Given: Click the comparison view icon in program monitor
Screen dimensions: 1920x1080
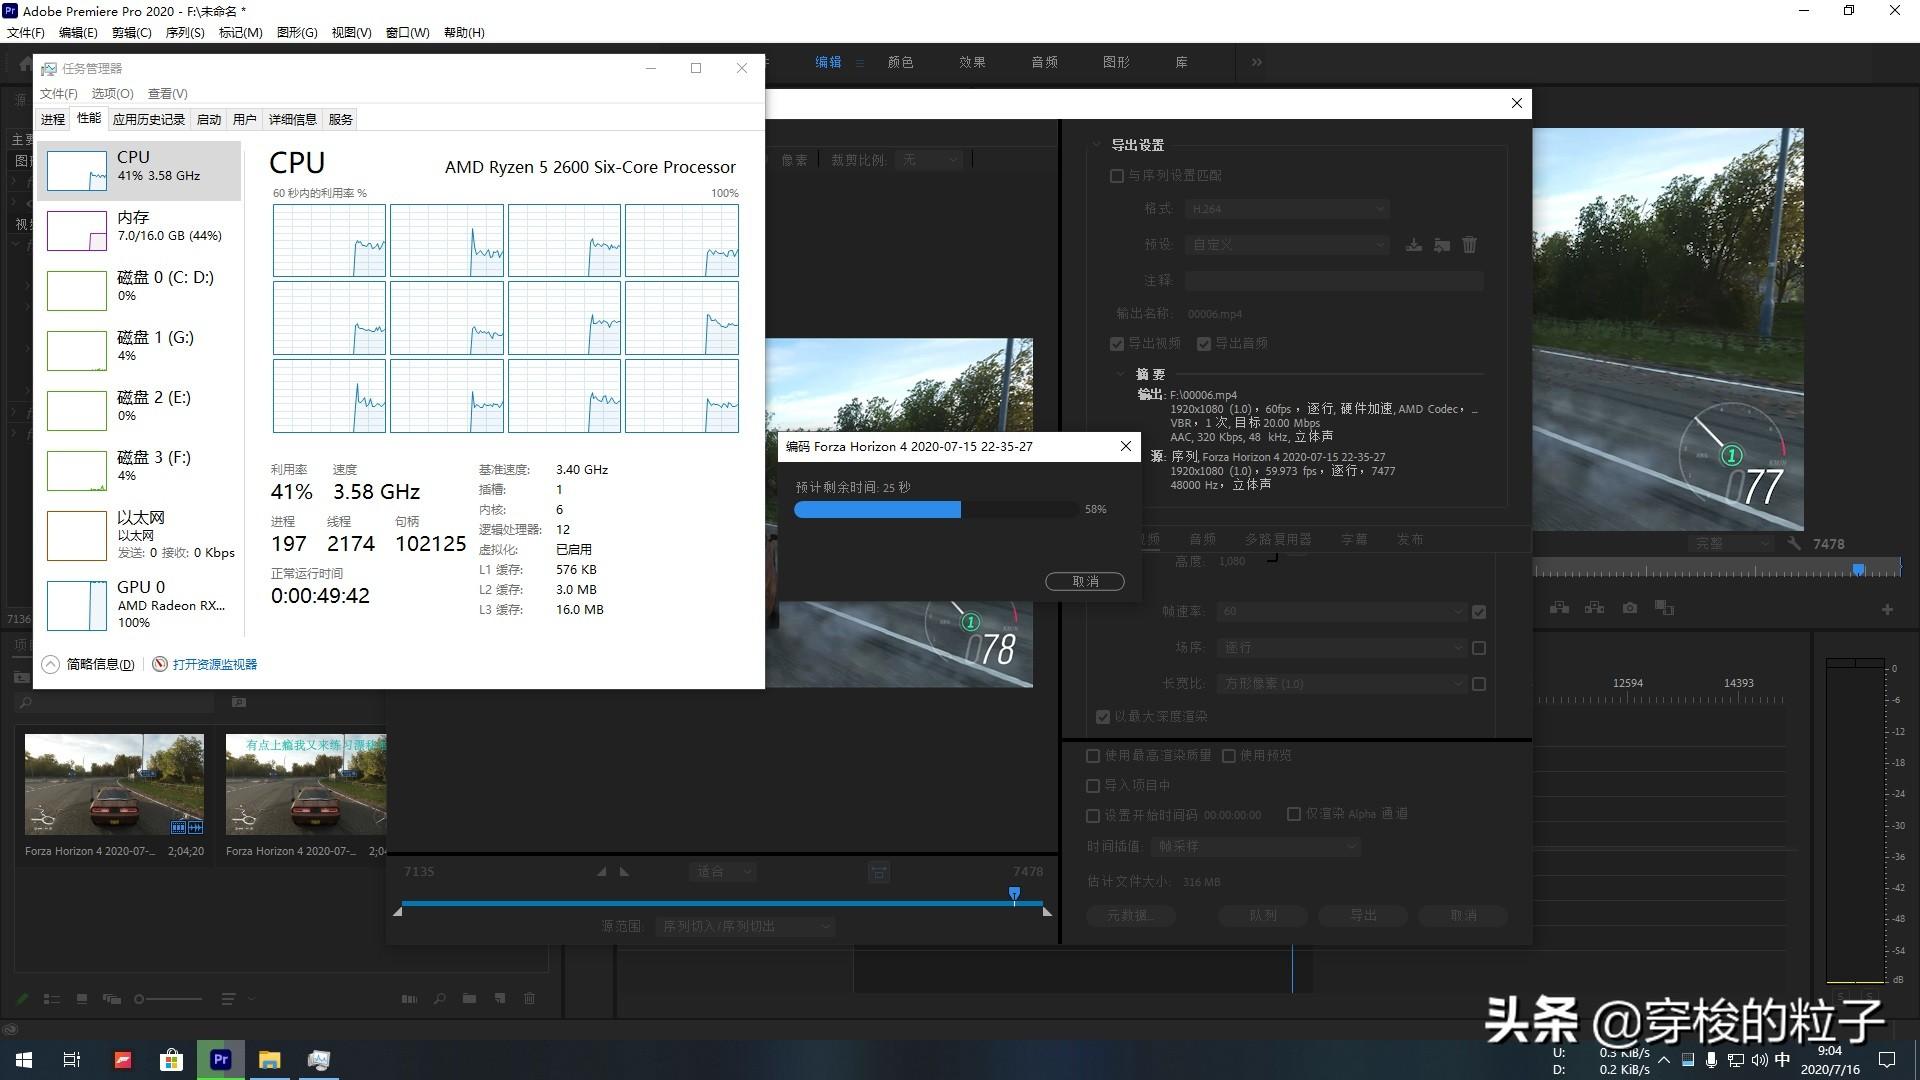Looking at the screenshot, I should click(x=1665, y=608).
